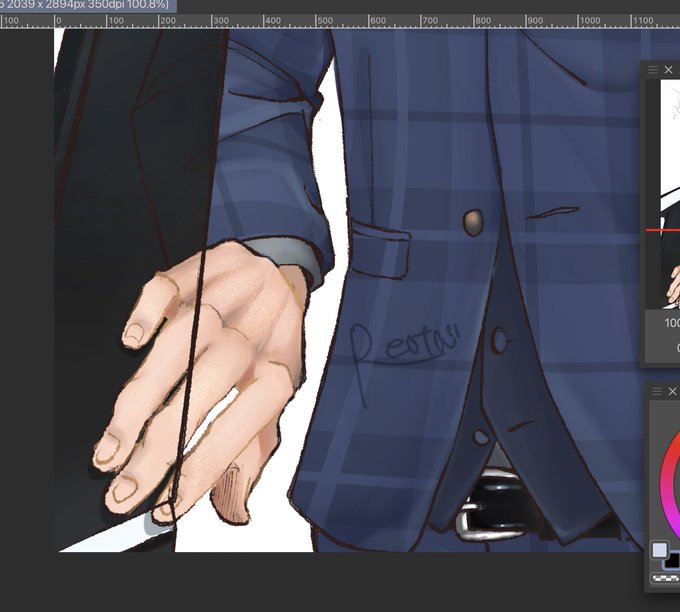The height and width of the screenshot is (612, 680).
Task: Open the color wheel panel hamburger menu
Action: coord(657,392)
